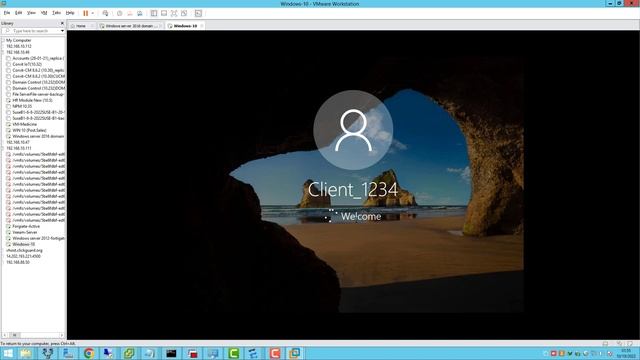The image size is (640, 360).
Task: Click the Client_1234 user avatar in VM
Action: coord(353,130)
